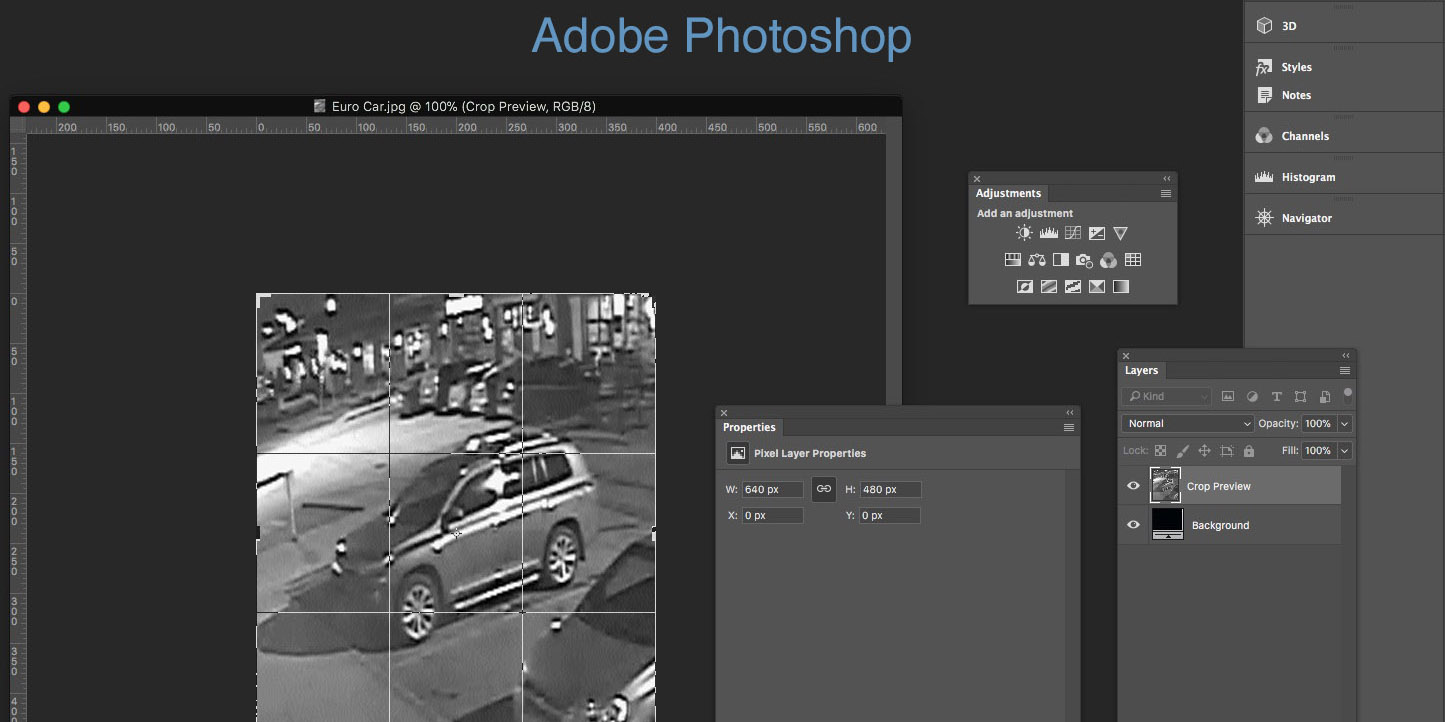Screen dimensions: 1445x722
Task: Add a Brightness/Contrast adjustment
Action: pos(1024,233)
